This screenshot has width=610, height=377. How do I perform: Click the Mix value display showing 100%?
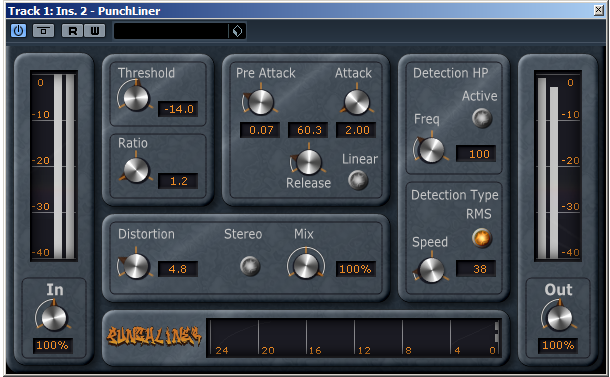356,269
